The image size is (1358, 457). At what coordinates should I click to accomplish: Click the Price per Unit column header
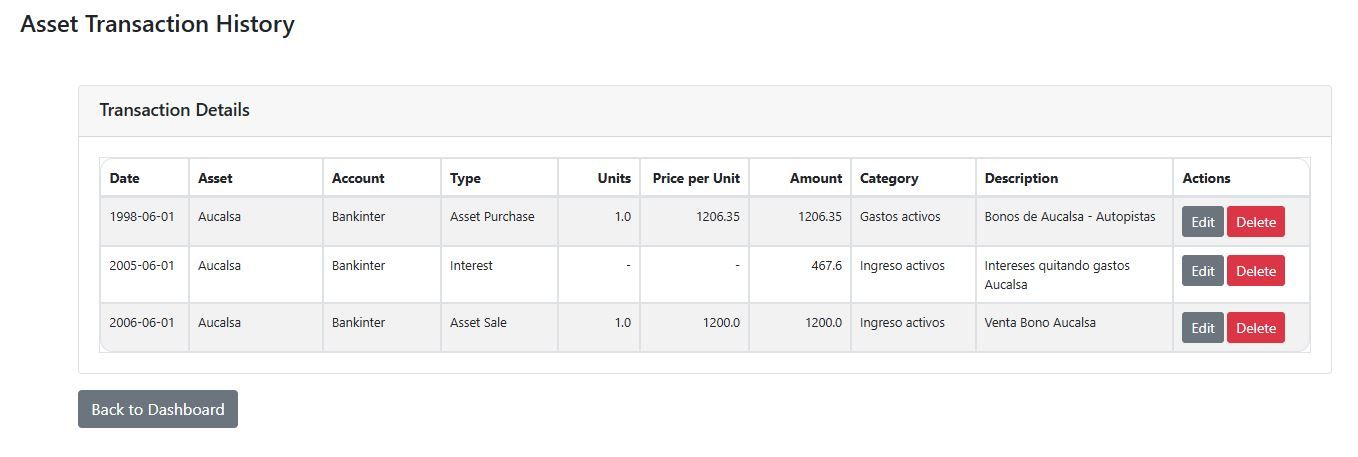(x=696, y=178)
